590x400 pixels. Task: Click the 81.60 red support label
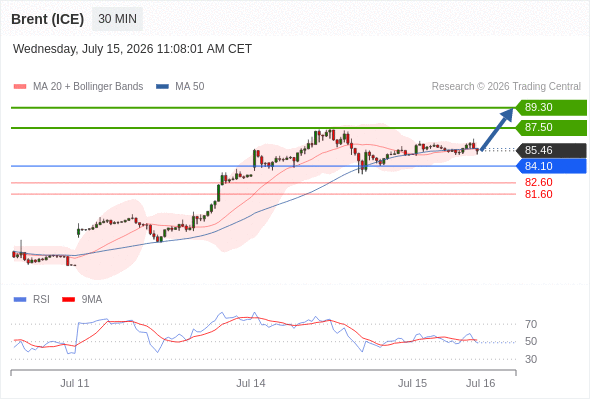coord(538,195)
